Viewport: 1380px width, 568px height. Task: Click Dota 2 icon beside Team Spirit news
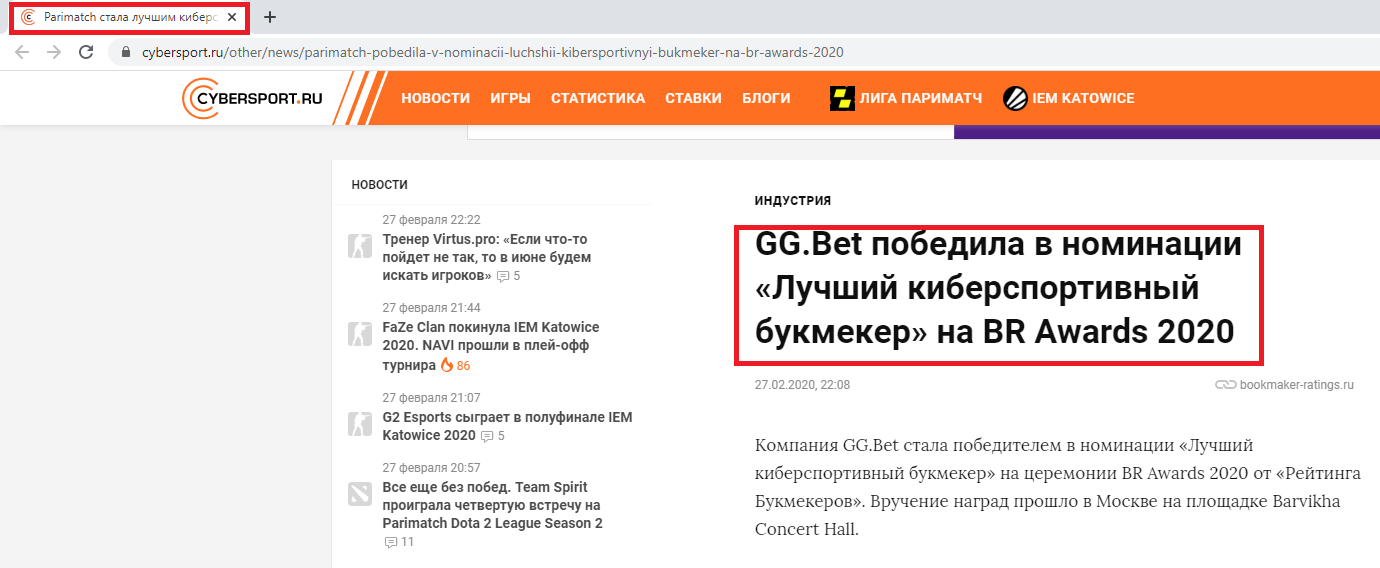point(359,493)
